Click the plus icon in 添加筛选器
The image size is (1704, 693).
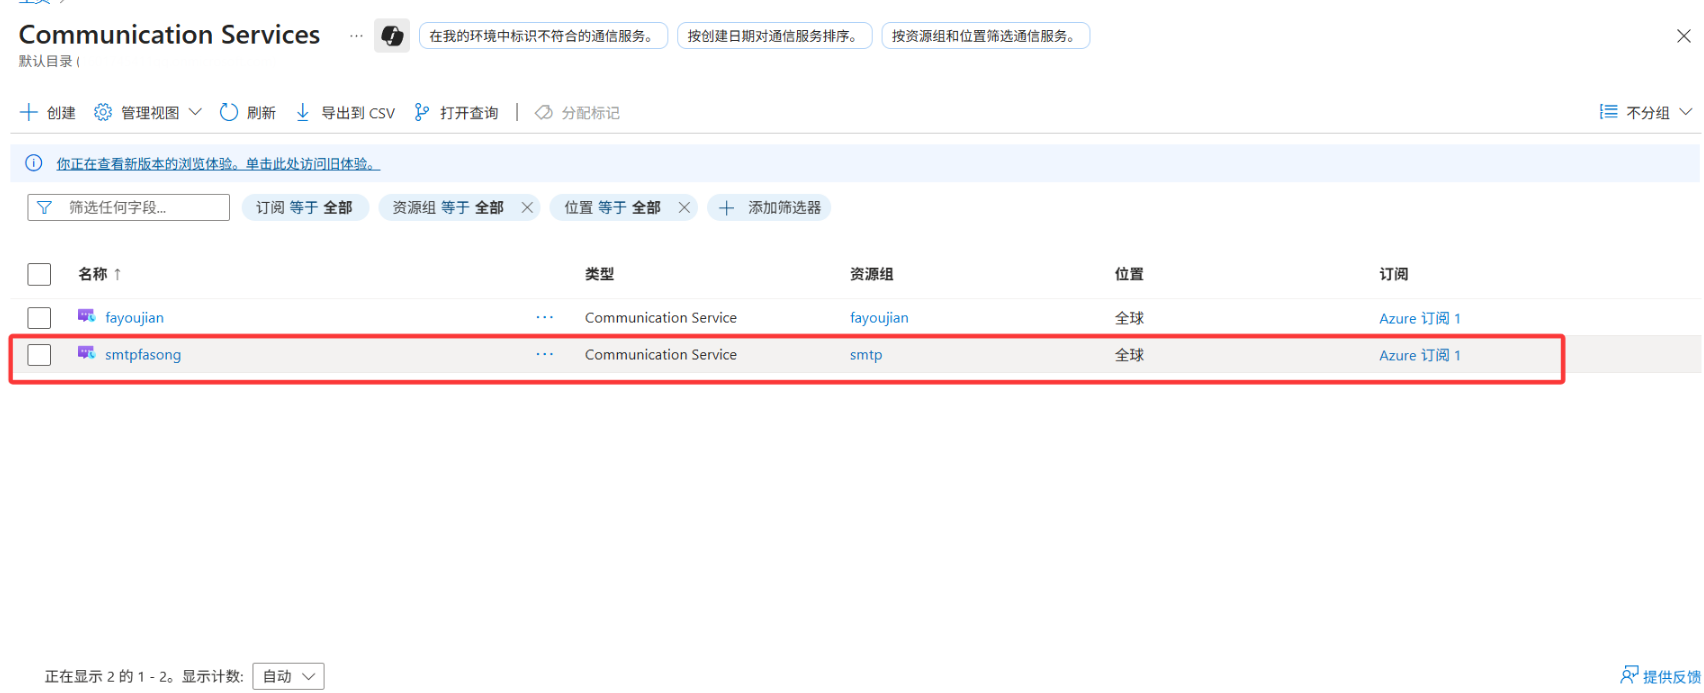[727, 208]
